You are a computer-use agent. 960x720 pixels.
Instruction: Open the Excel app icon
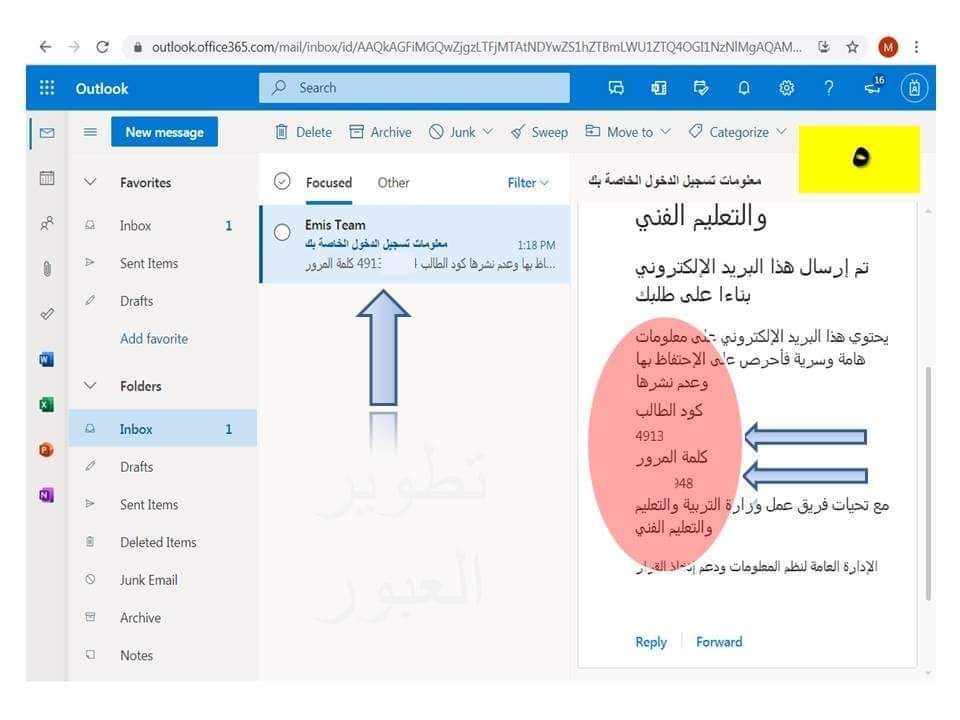pyautogui.click(x=47, y=405)
